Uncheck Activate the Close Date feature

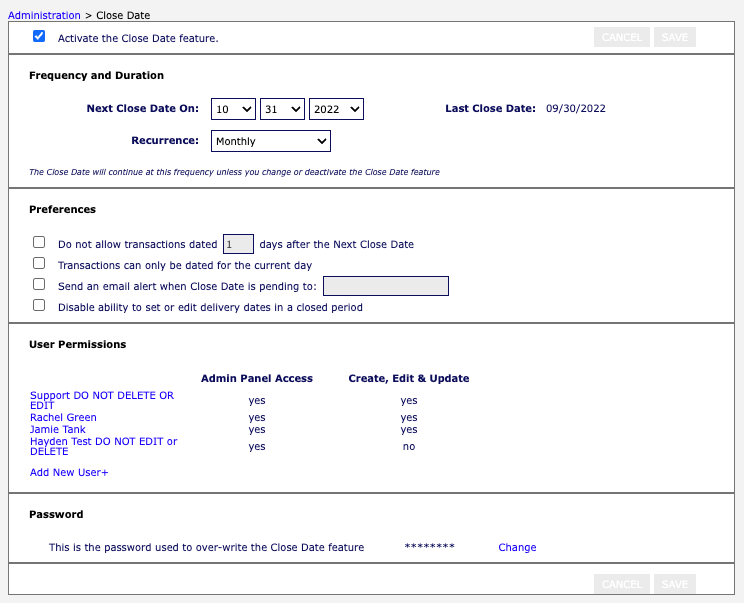(39, 36)
